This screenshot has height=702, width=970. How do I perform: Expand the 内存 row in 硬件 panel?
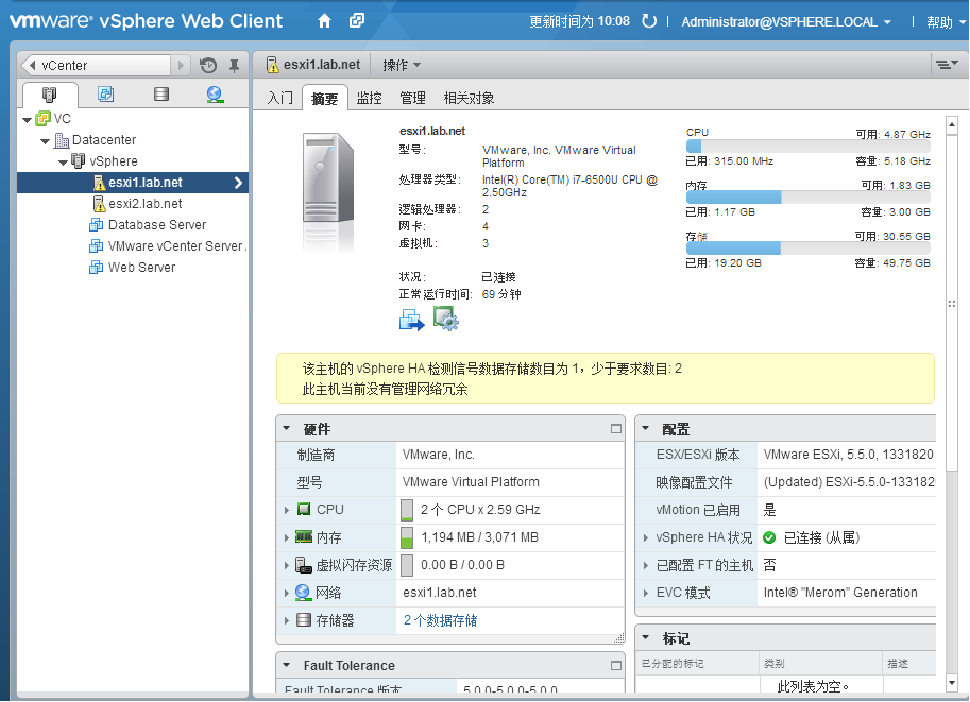coord(286,538)
